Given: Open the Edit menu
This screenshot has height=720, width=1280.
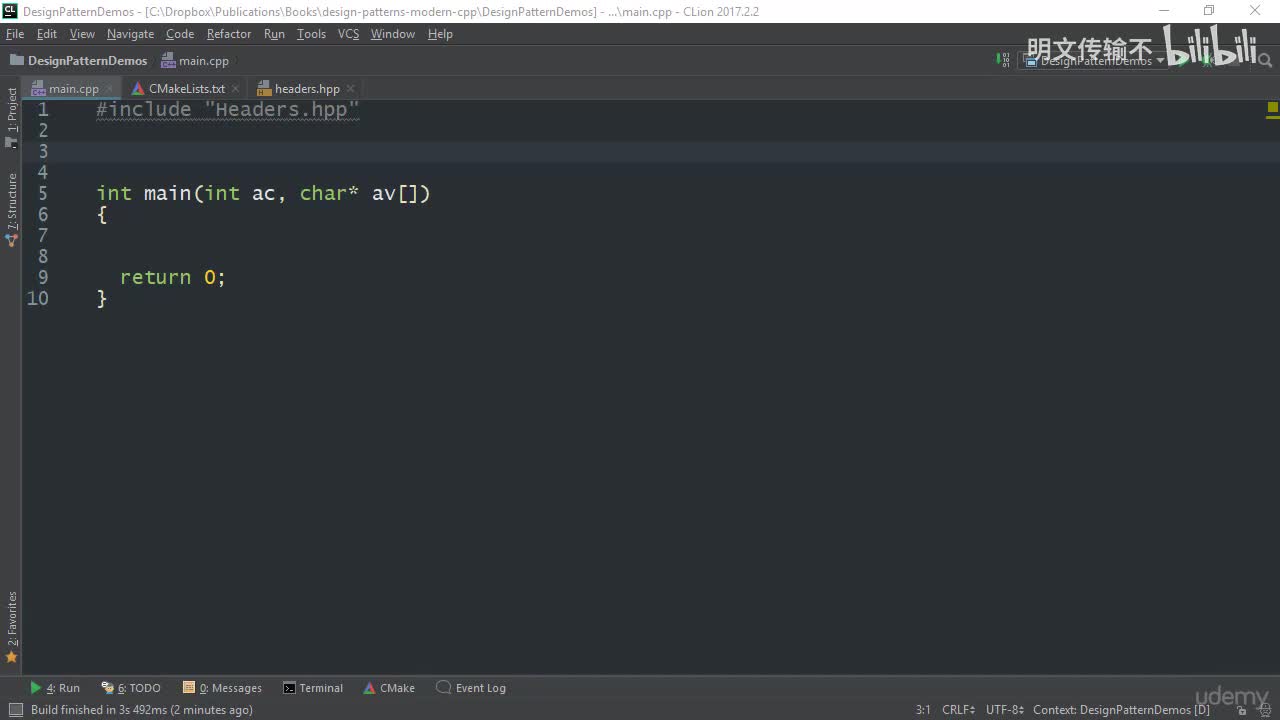Looking at the screenshot, I should click(x=47, y=34).
